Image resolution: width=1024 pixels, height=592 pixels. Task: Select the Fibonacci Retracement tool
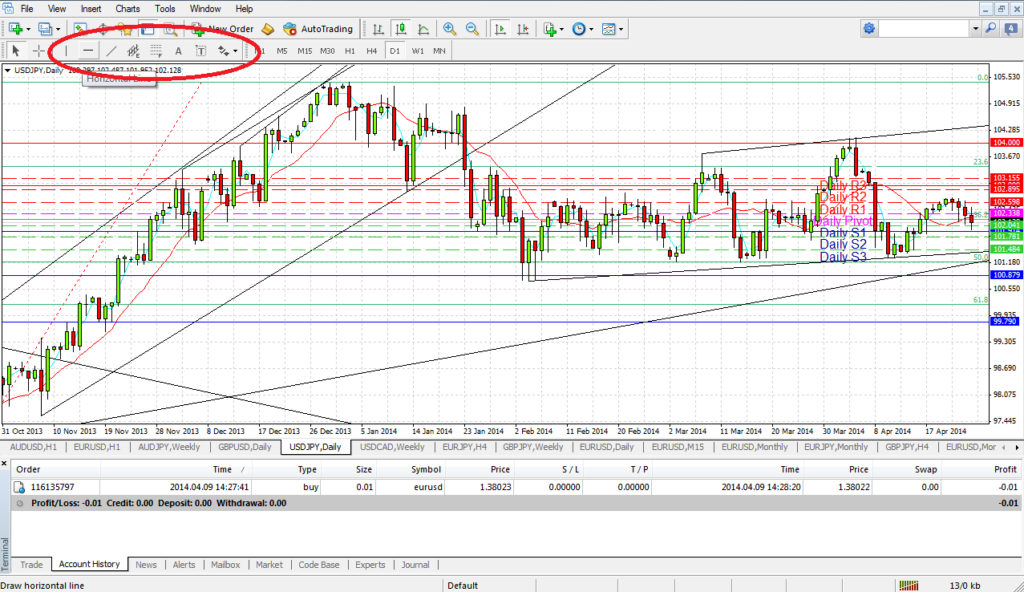click(155, 50)
